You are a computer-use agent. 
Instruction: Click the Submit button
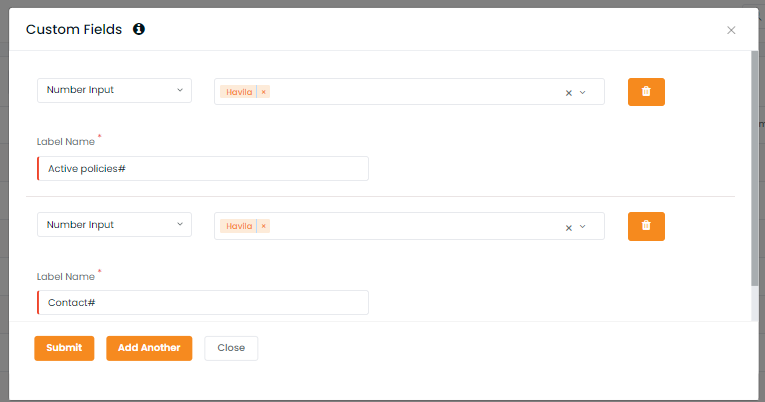pyautogui.click(x=64, y=348)
